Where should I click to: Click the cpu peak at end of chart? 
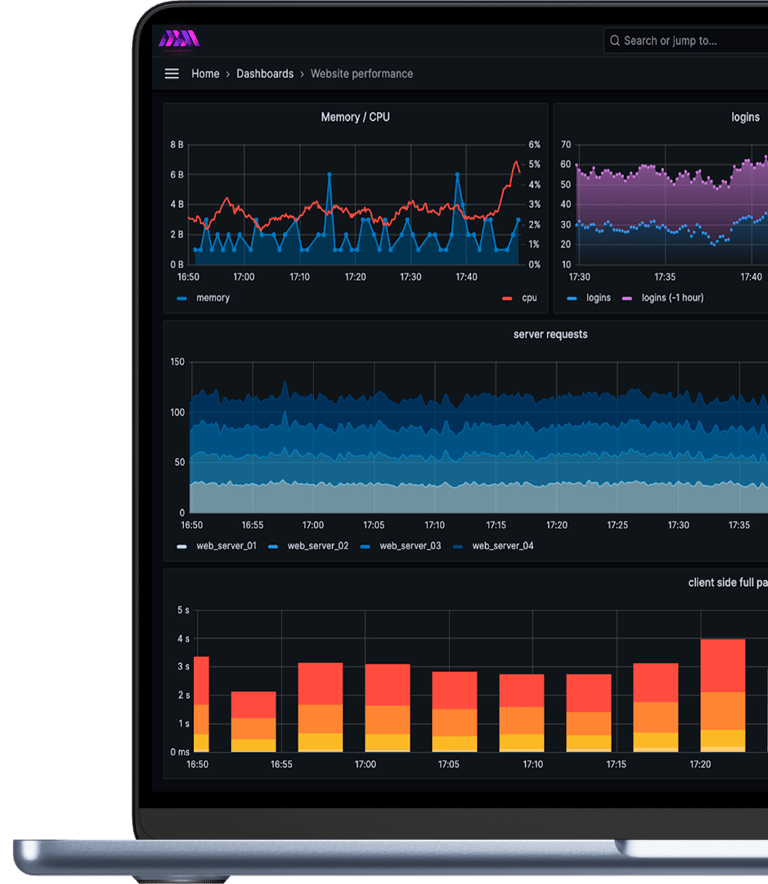516,163
